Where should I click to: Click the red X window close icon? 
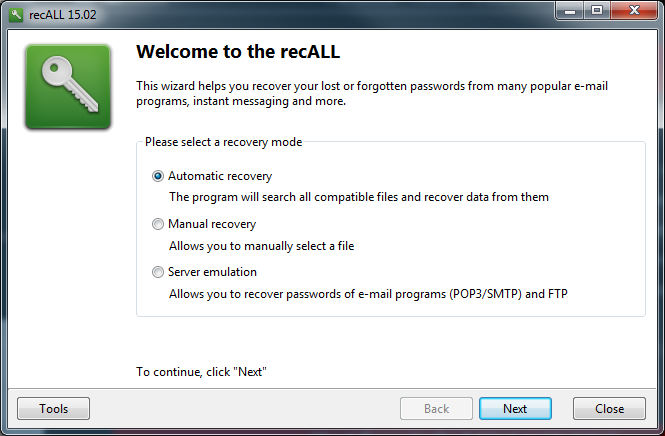(634, 11)
